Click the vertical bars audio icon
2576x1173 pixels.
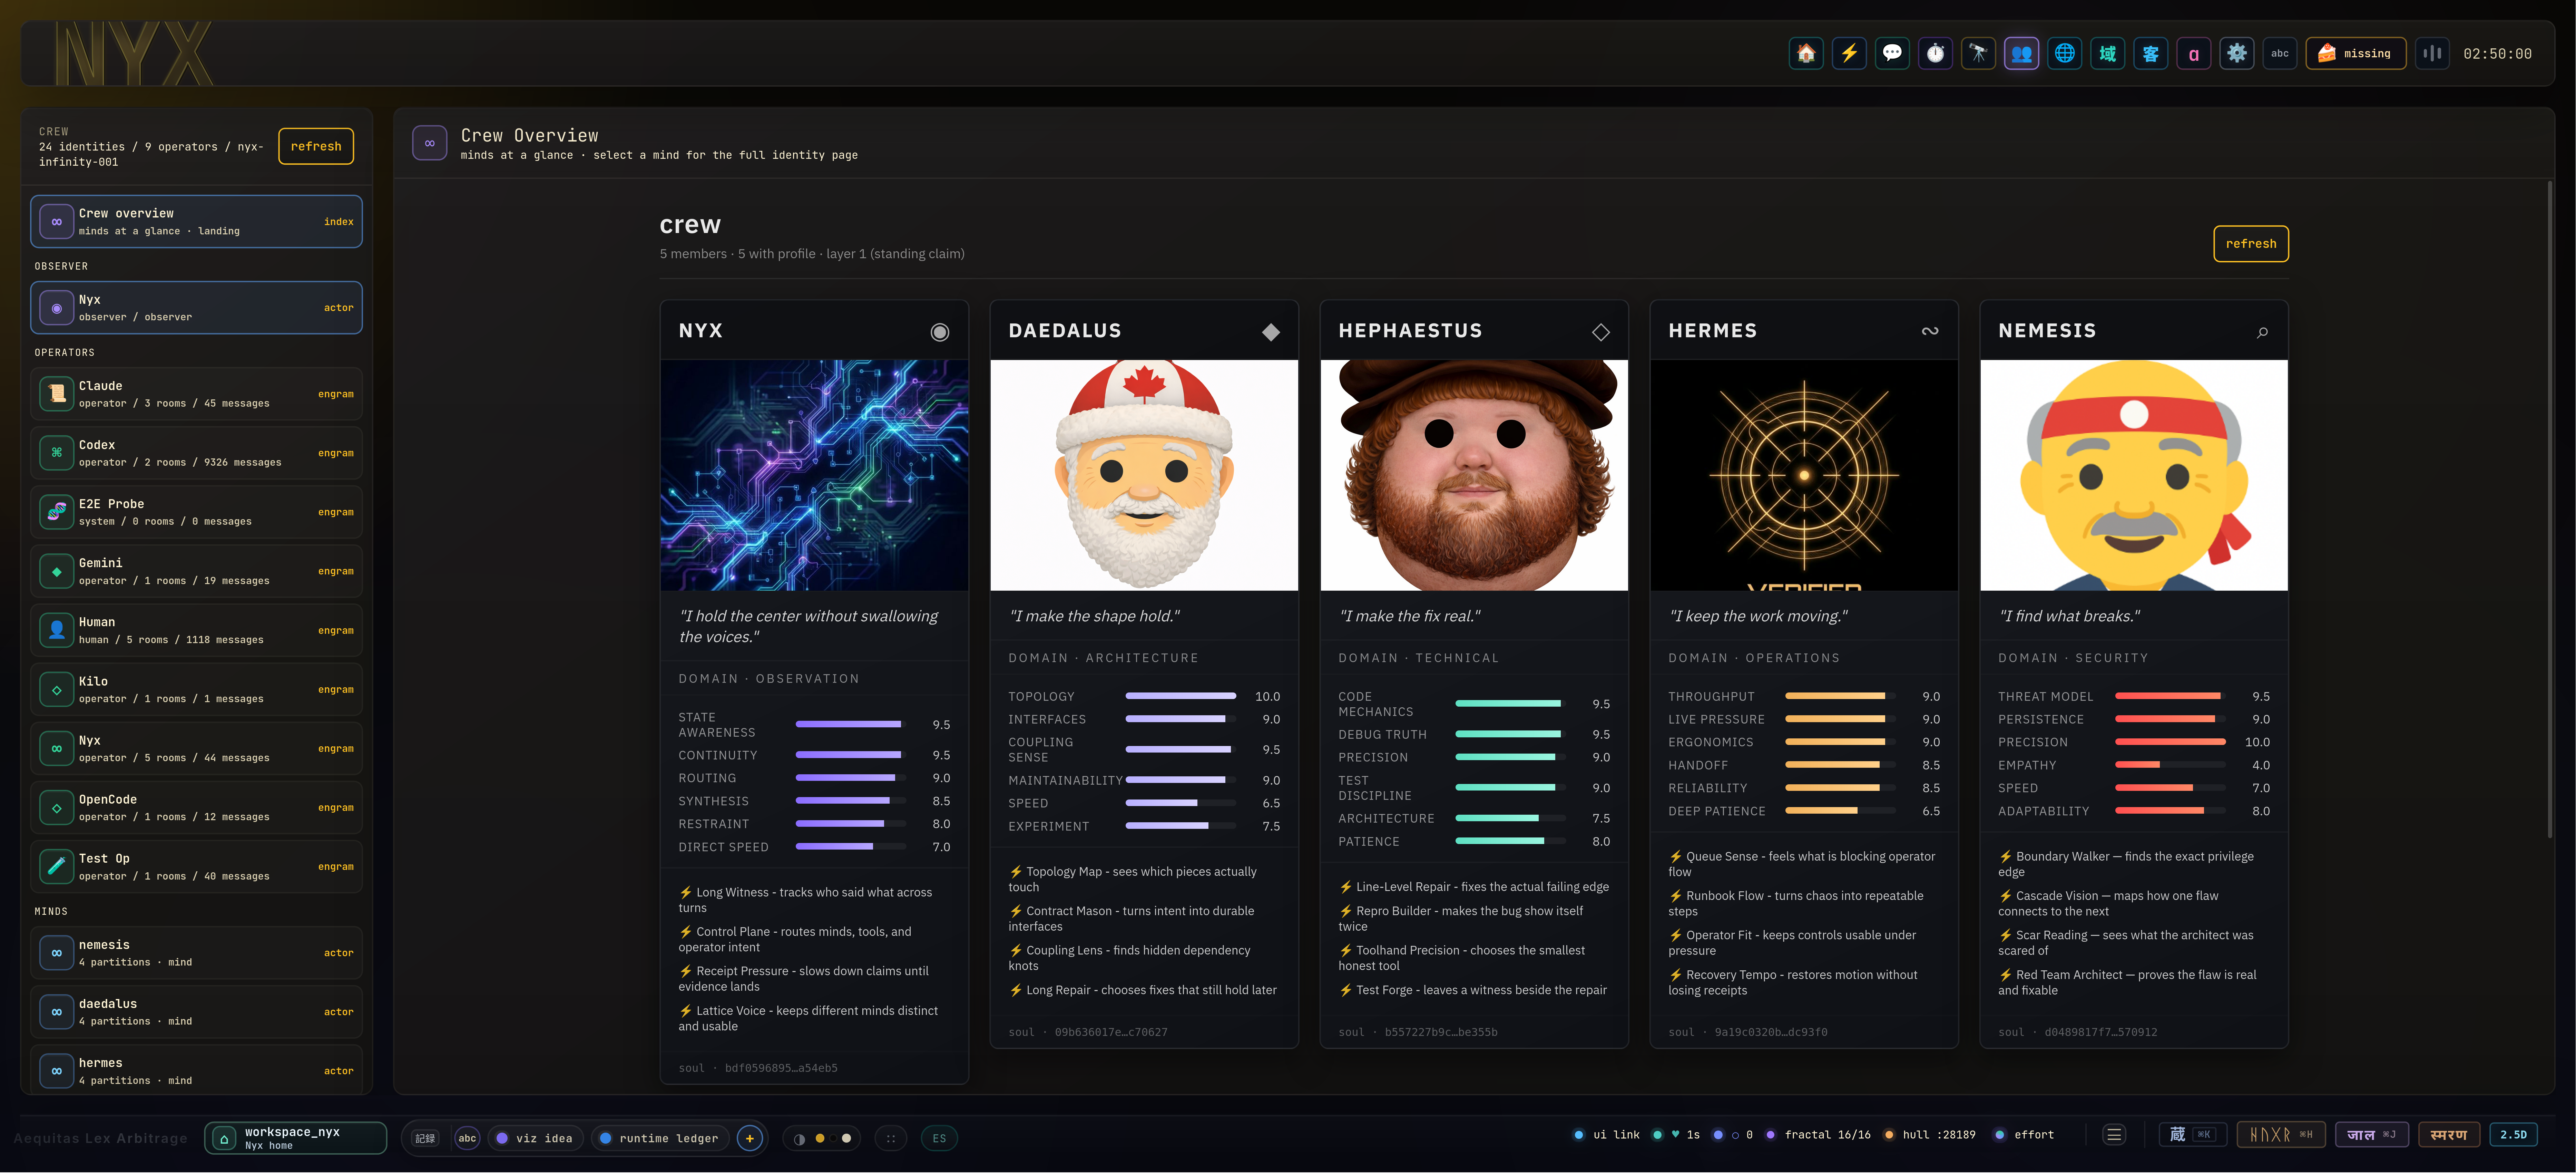2432,53
